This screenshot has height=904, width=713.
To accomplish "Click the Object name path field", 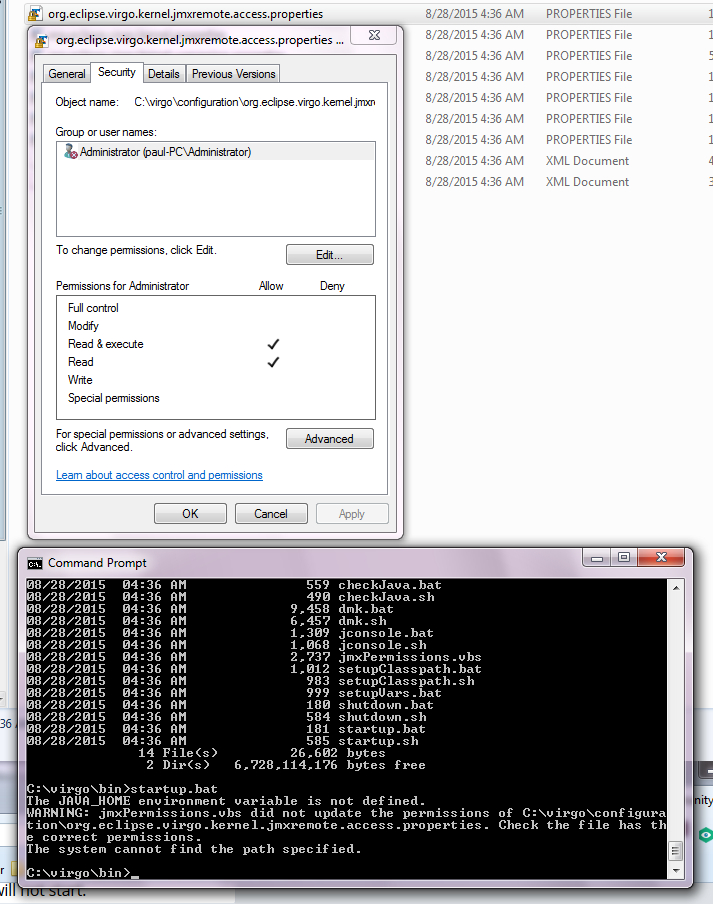I will click(254, 102).
